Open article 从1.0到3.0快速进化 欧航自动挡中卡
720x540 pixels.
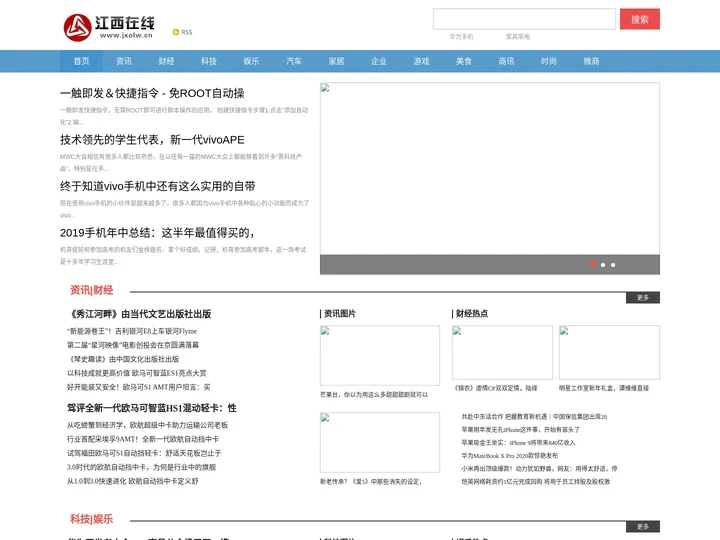click(133, 481)
